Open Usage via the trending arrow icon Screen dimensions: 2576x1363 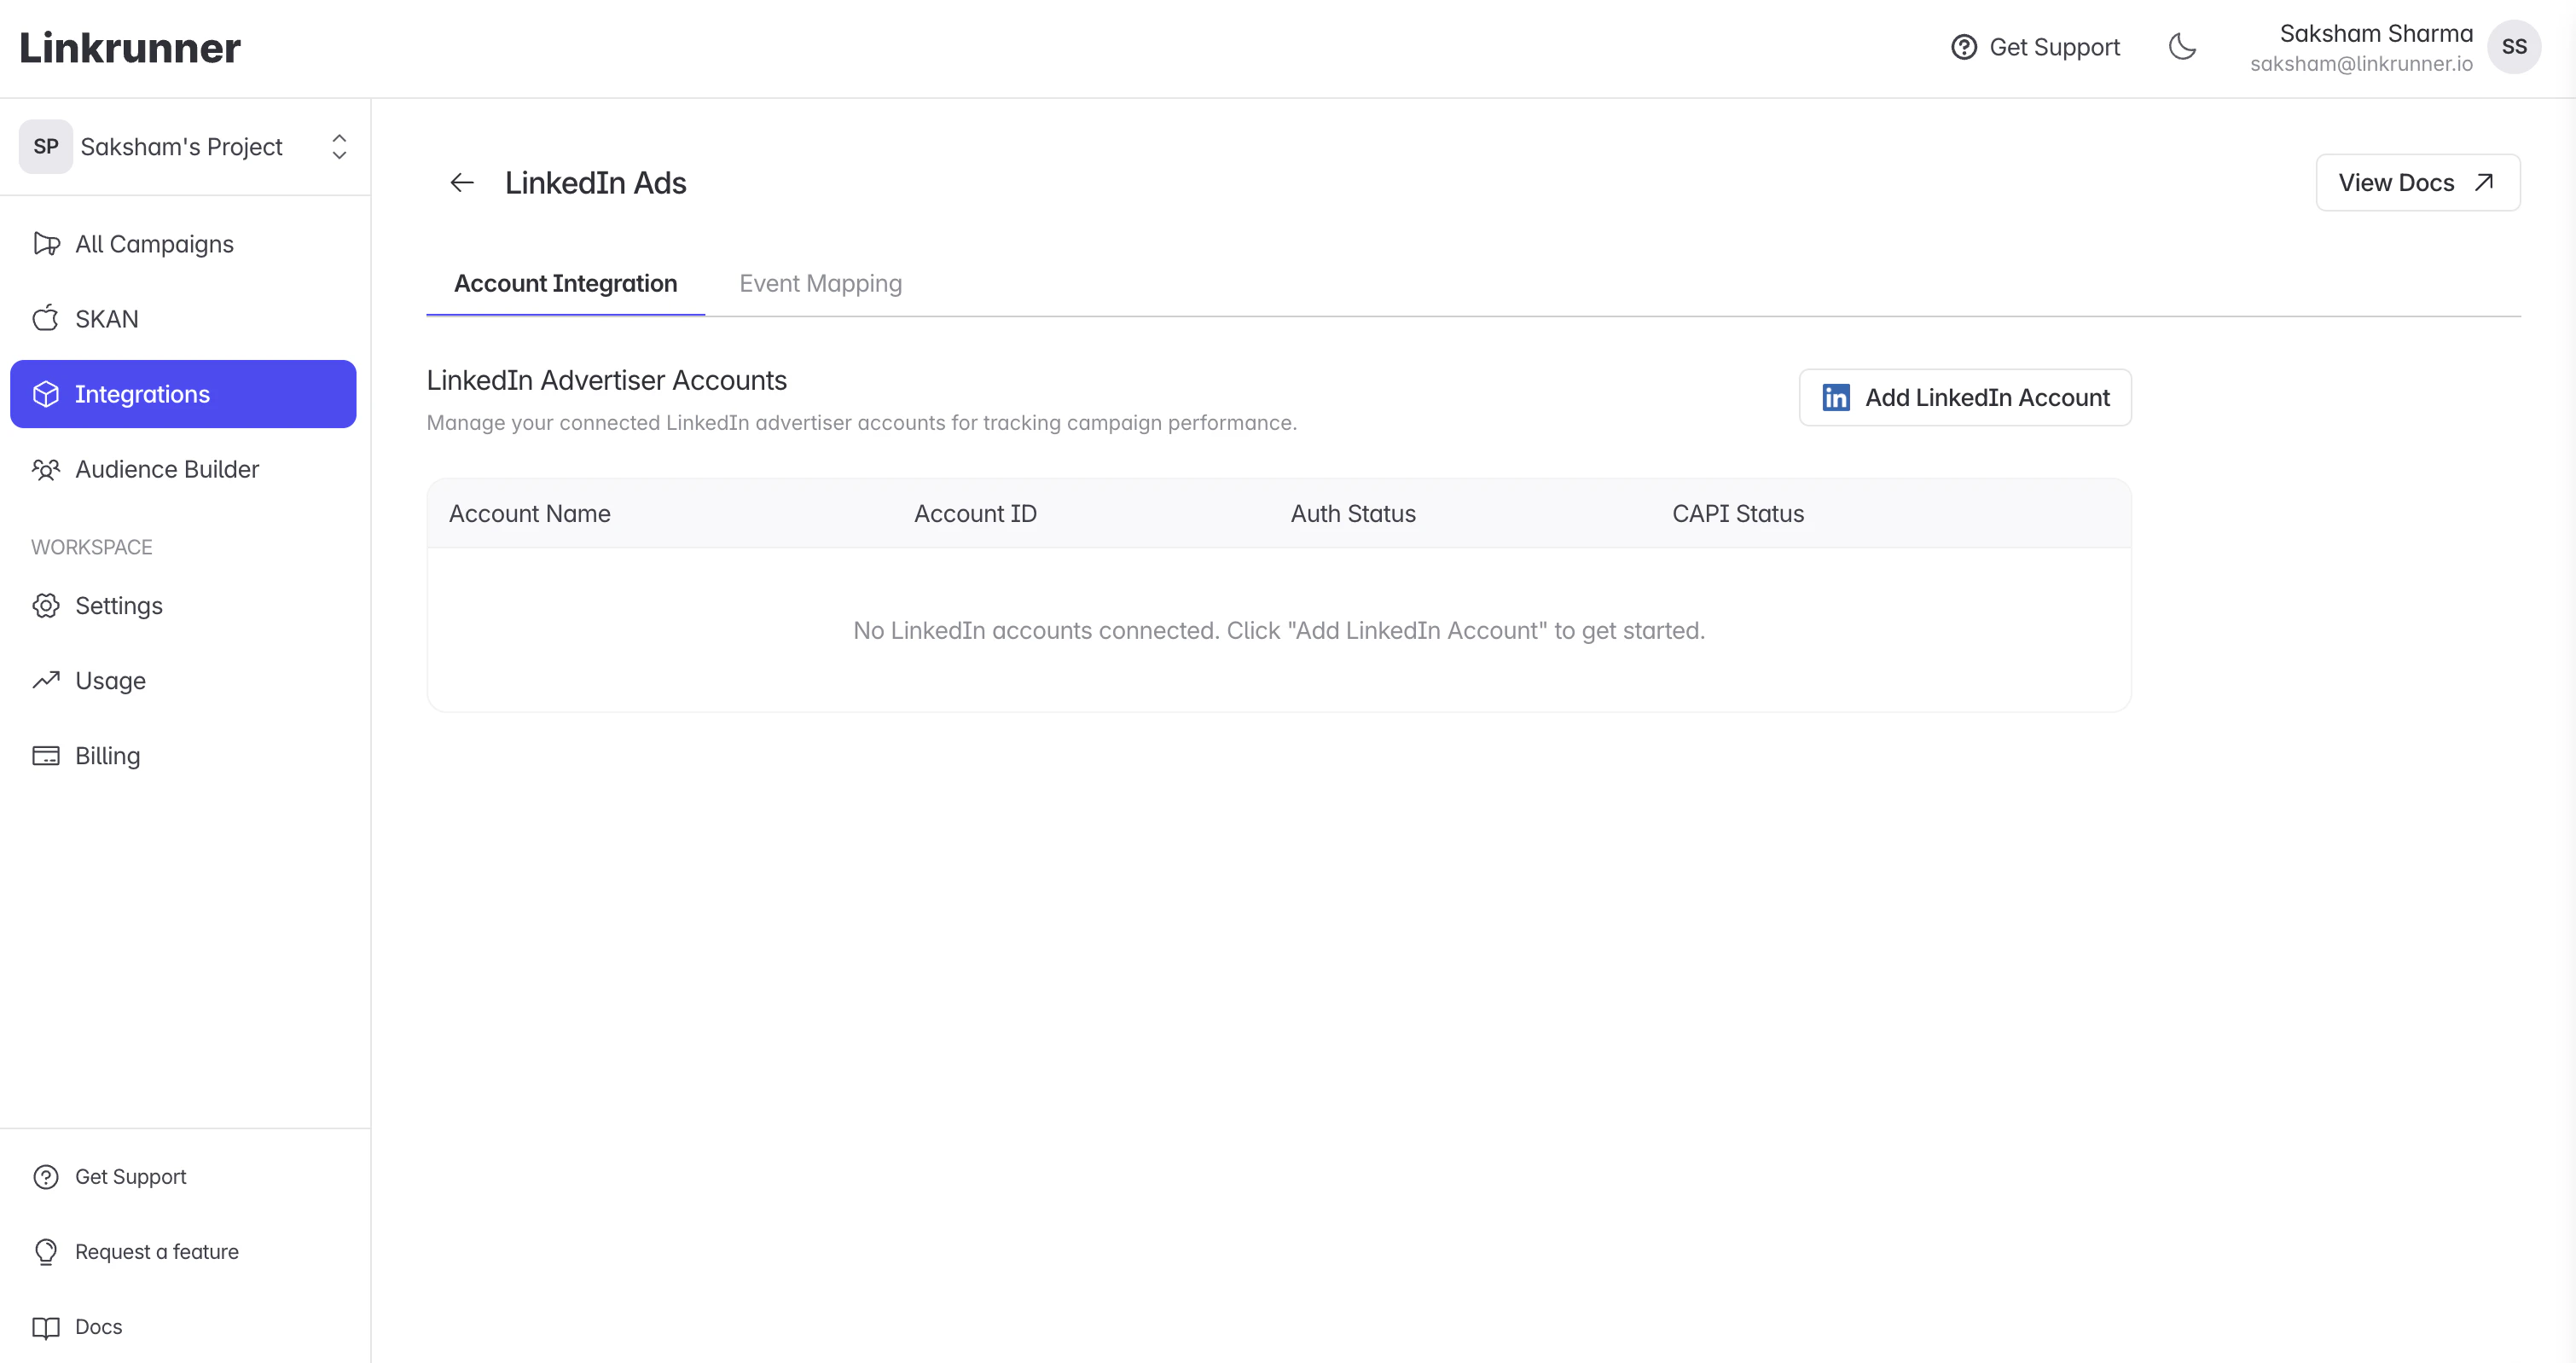pos(46,680)
